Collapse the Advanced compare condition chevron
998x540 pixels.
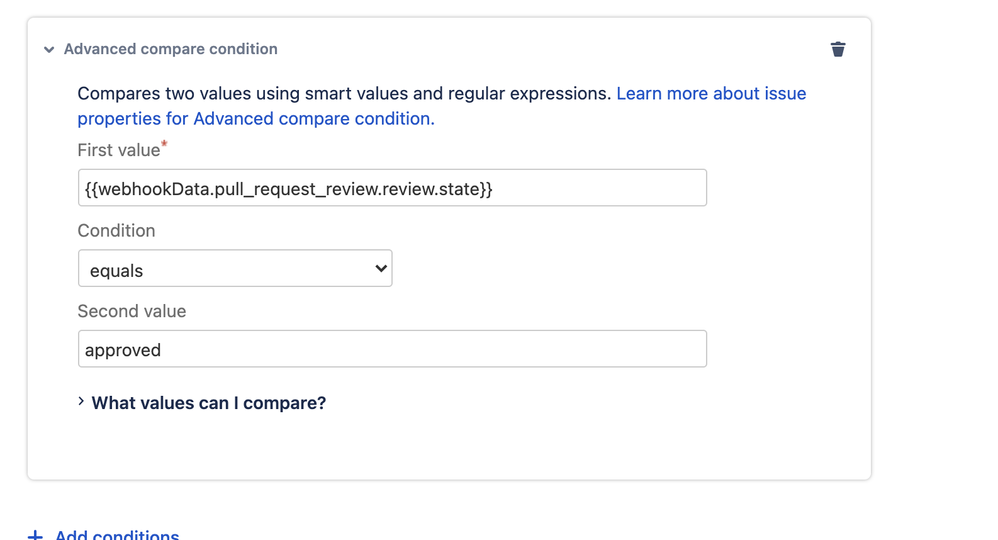click(x=49, y=49)
